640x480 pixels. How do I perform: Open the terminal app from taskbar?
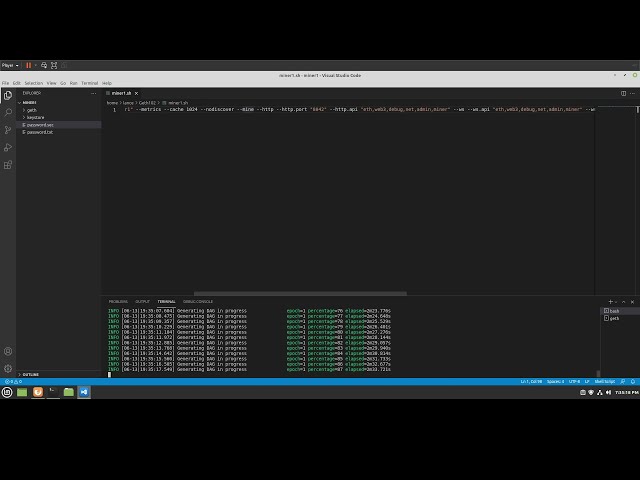click(x=53, y=392)
